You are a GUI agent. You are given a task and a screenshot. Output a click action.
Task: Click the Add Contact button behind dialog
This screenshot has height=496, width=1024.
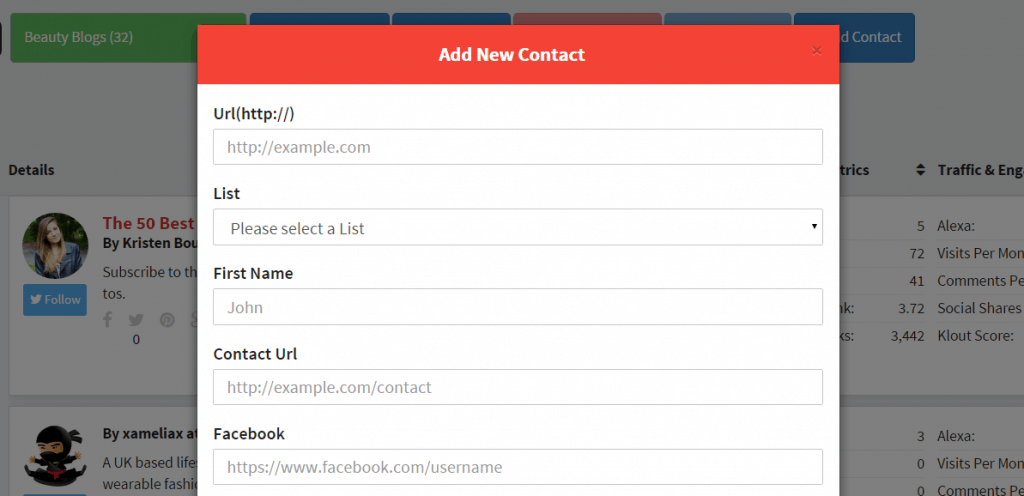pyautogui.click(x=876, y=37)
